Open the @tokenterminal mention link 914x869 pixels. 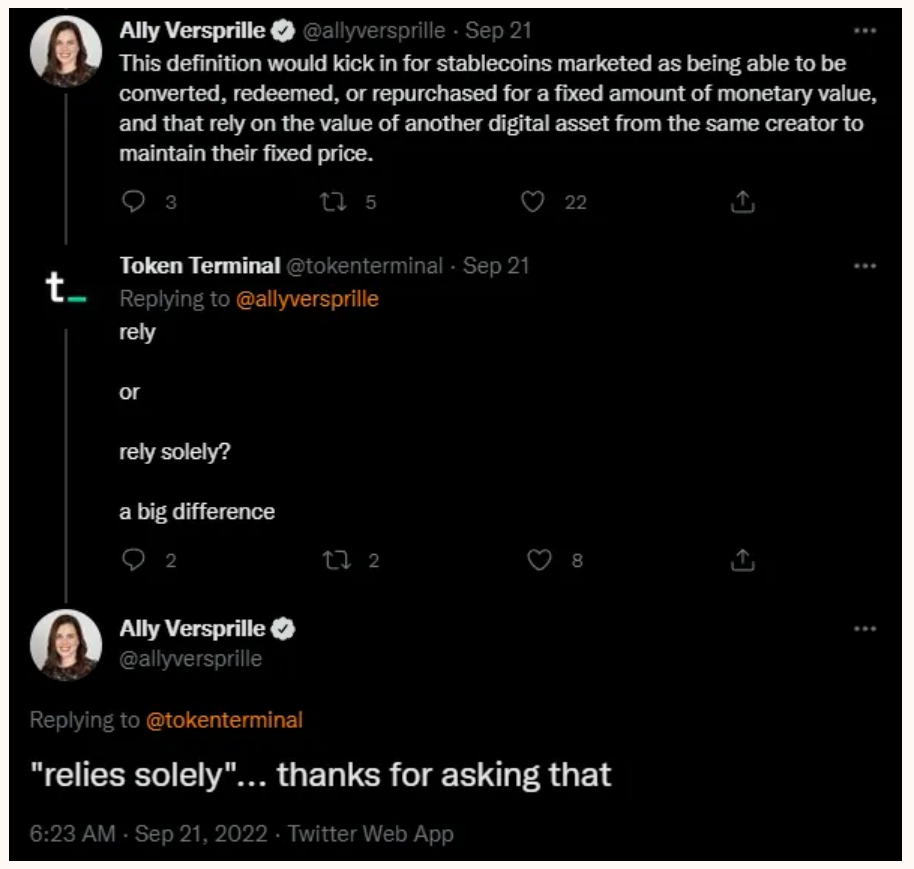[x=224, y=720]
